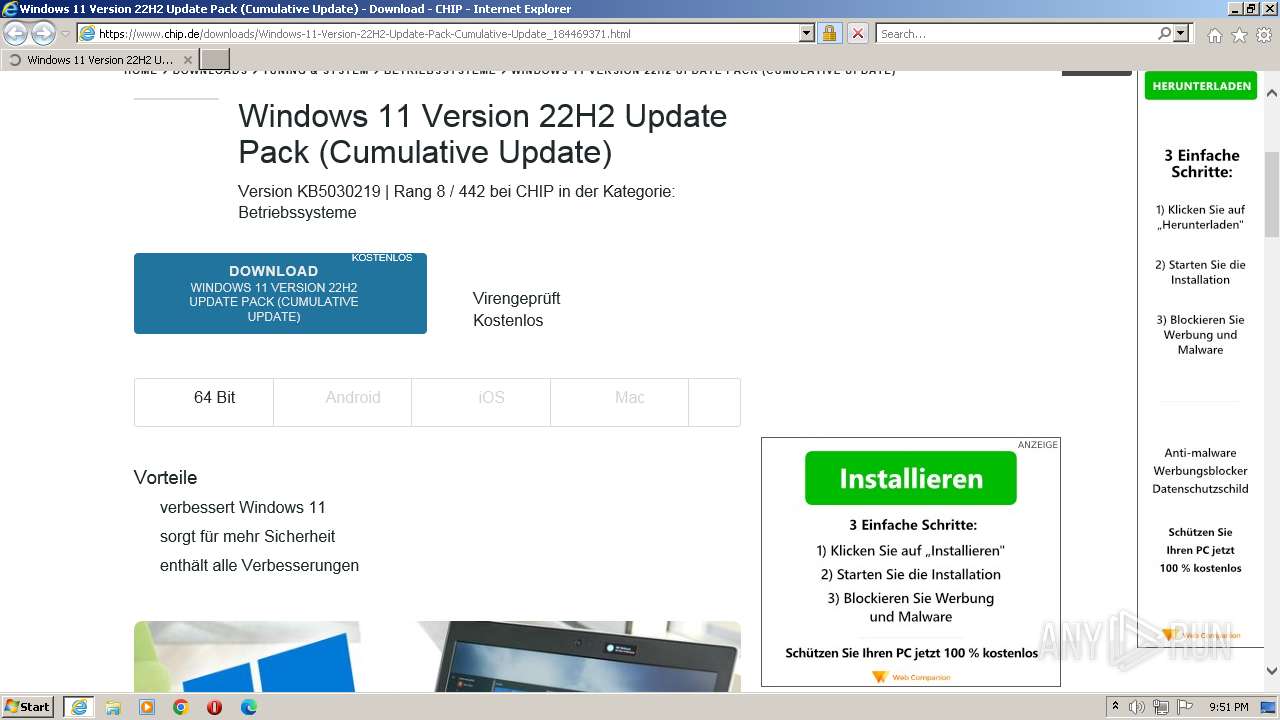Close the Windows 11 Version 22H2 tab

click(x=187, y=60)
